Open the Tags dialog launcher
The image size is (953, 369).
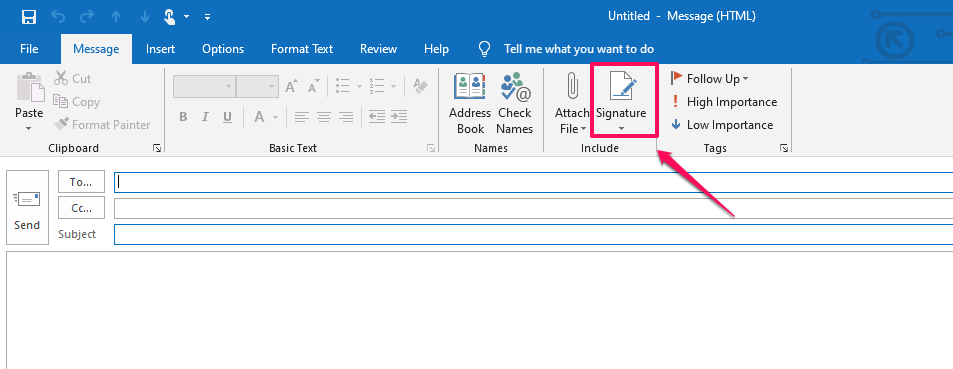click(x=784, y=148)
